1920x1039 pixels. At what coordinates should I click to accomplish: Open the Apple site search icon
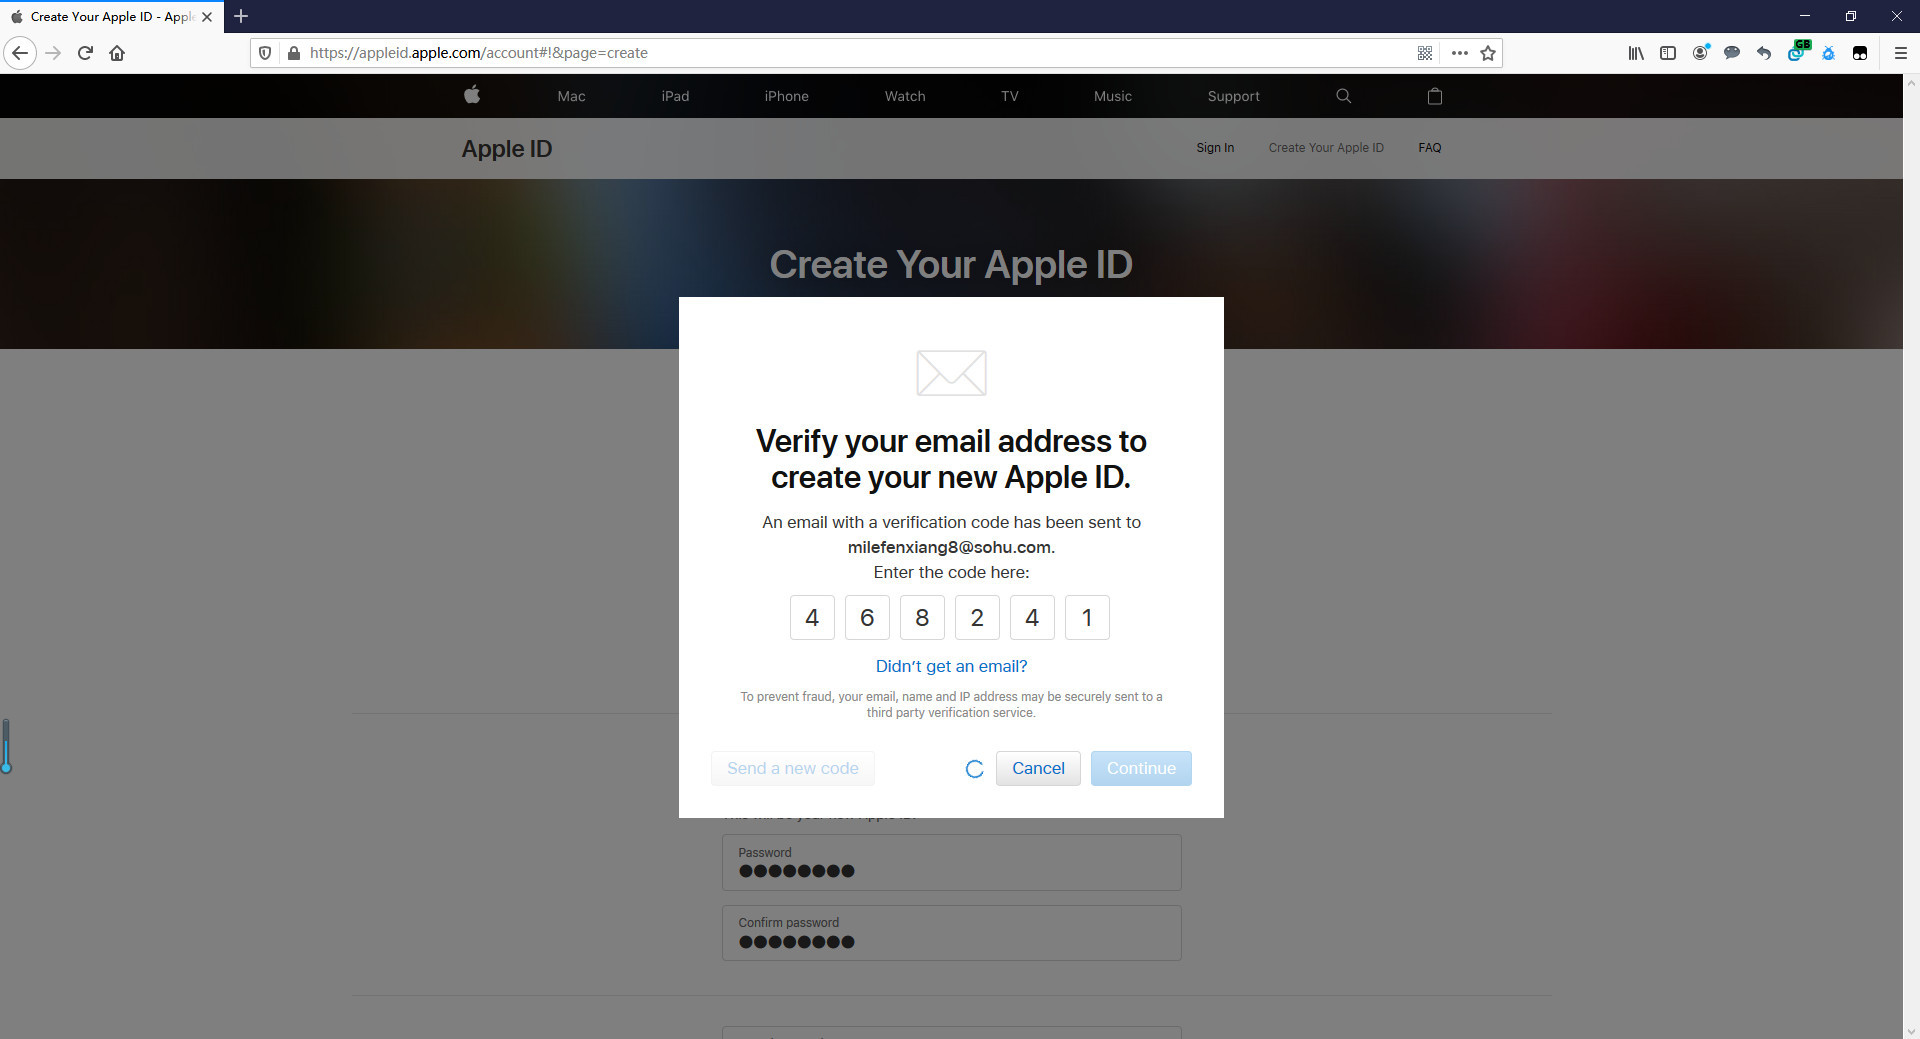1343,95
